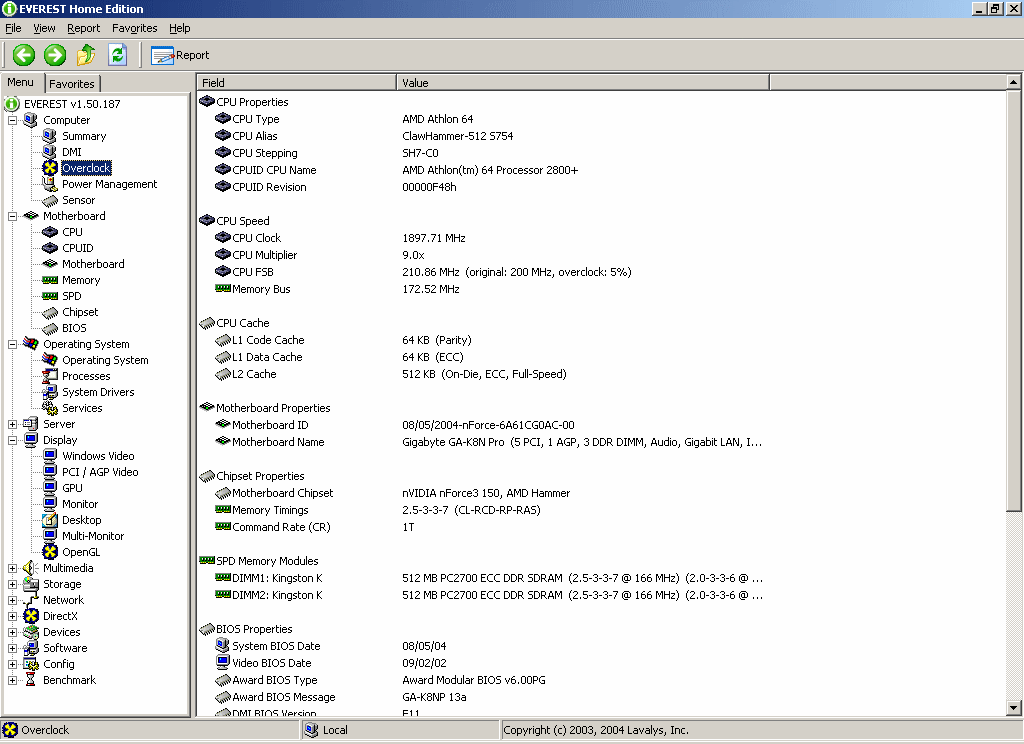Expand the Benchmark tree node
Image resolution: width=1024 pixels, height=744 pixels.
(12, 680)
